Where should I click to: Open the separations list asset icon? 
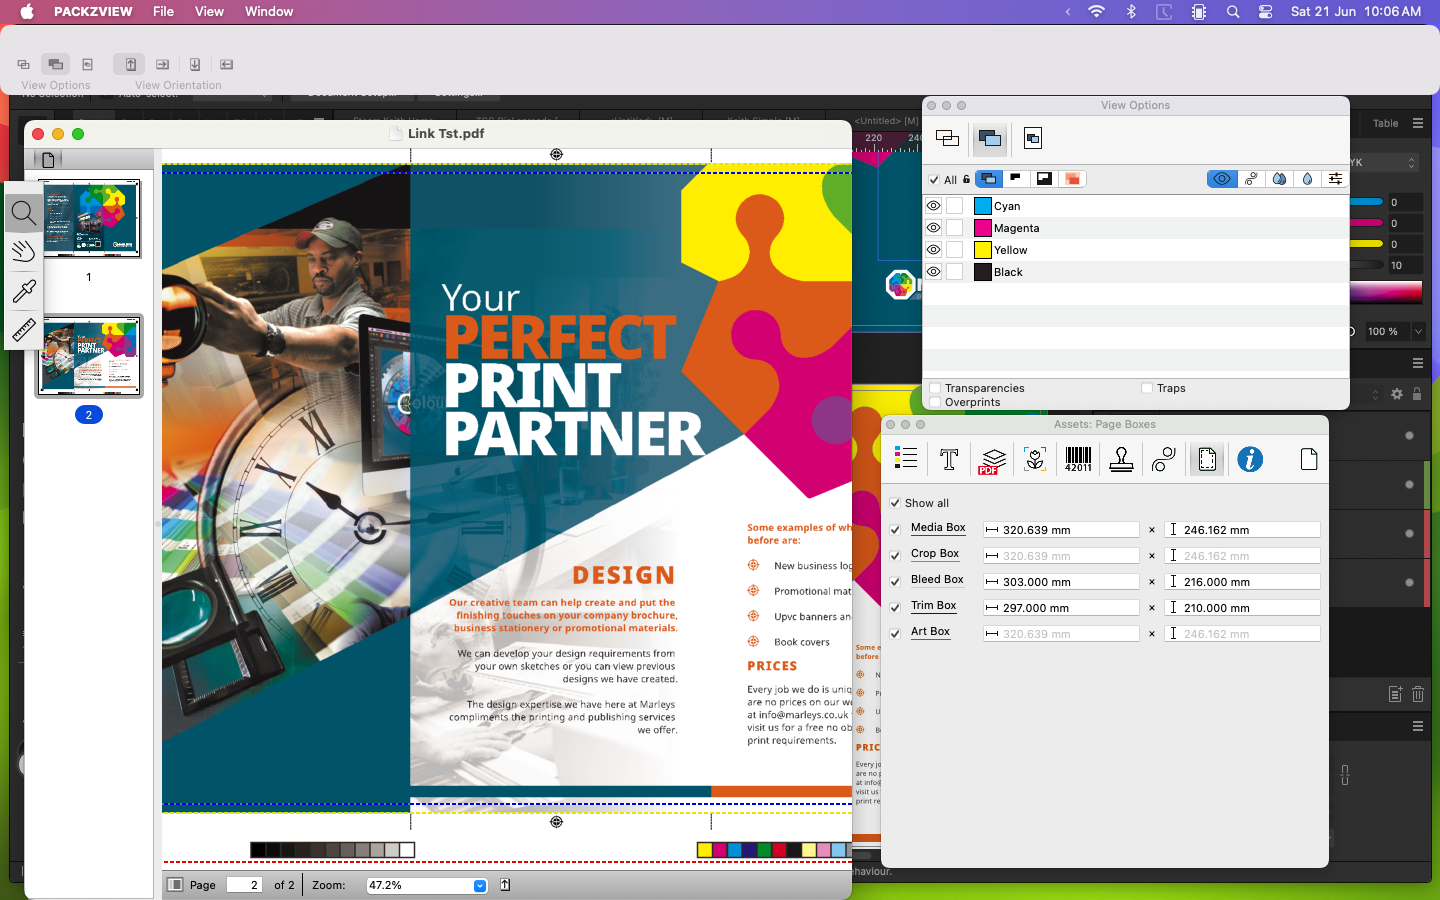[x=906, y=459]
